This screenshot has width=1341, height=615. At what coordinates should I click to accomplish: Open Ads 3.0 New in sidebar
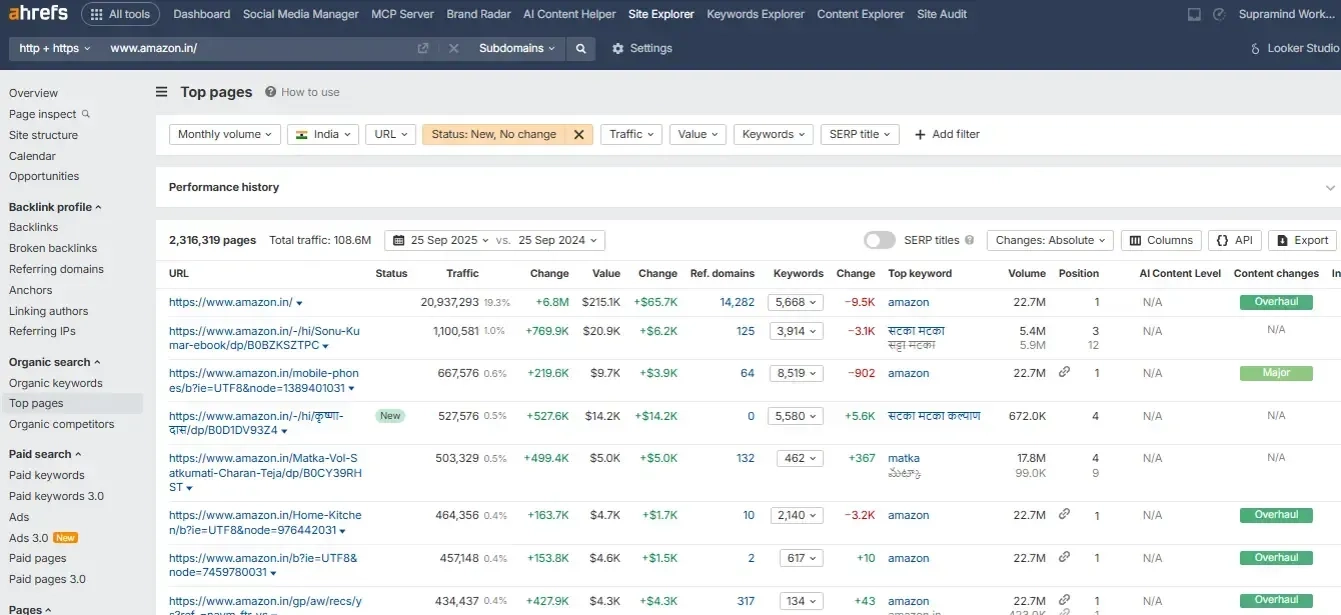coord(43,538)
